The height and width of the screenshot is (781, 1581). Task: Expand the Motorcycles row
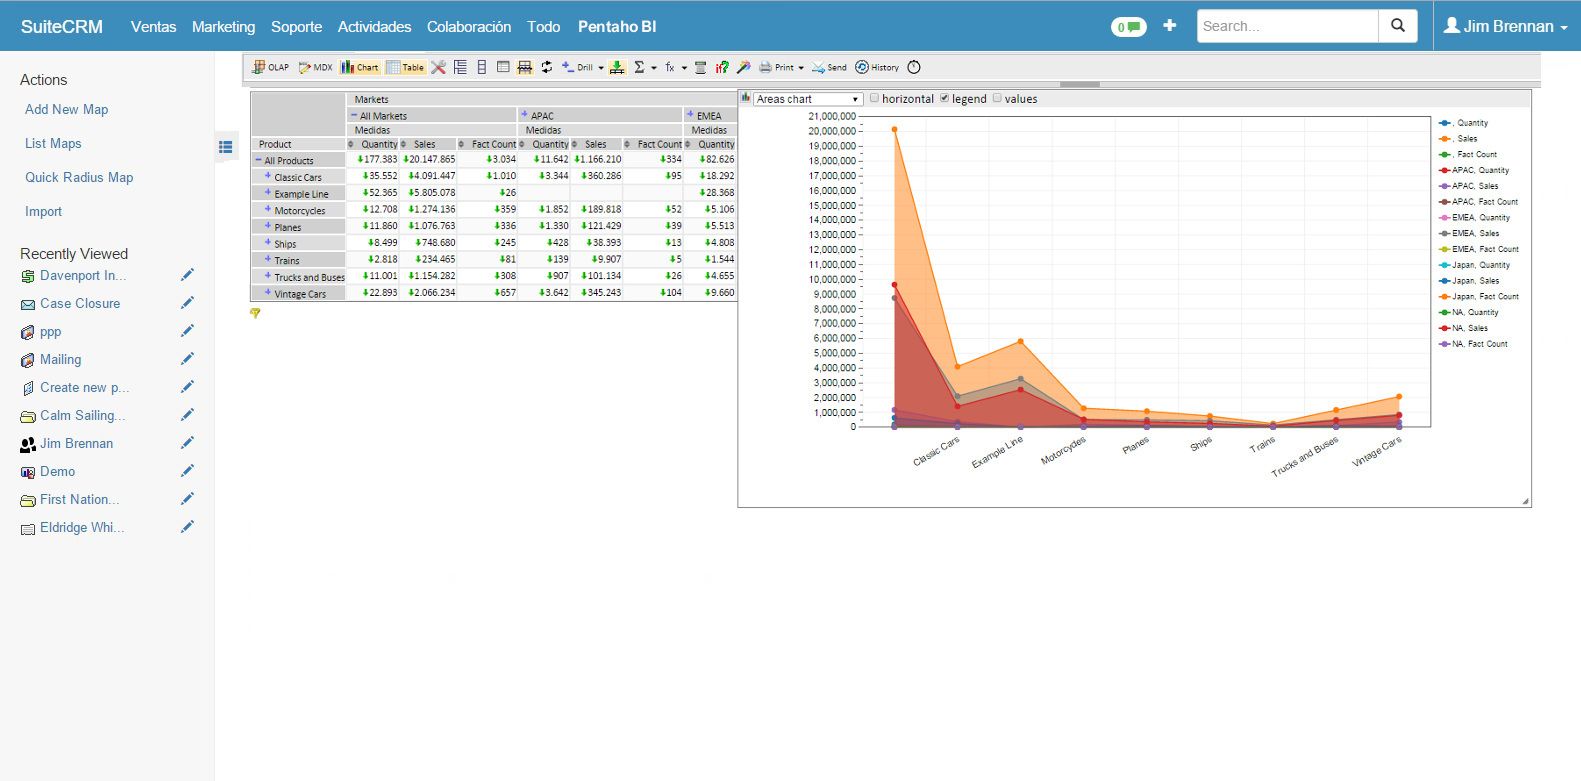pos(268,210)
